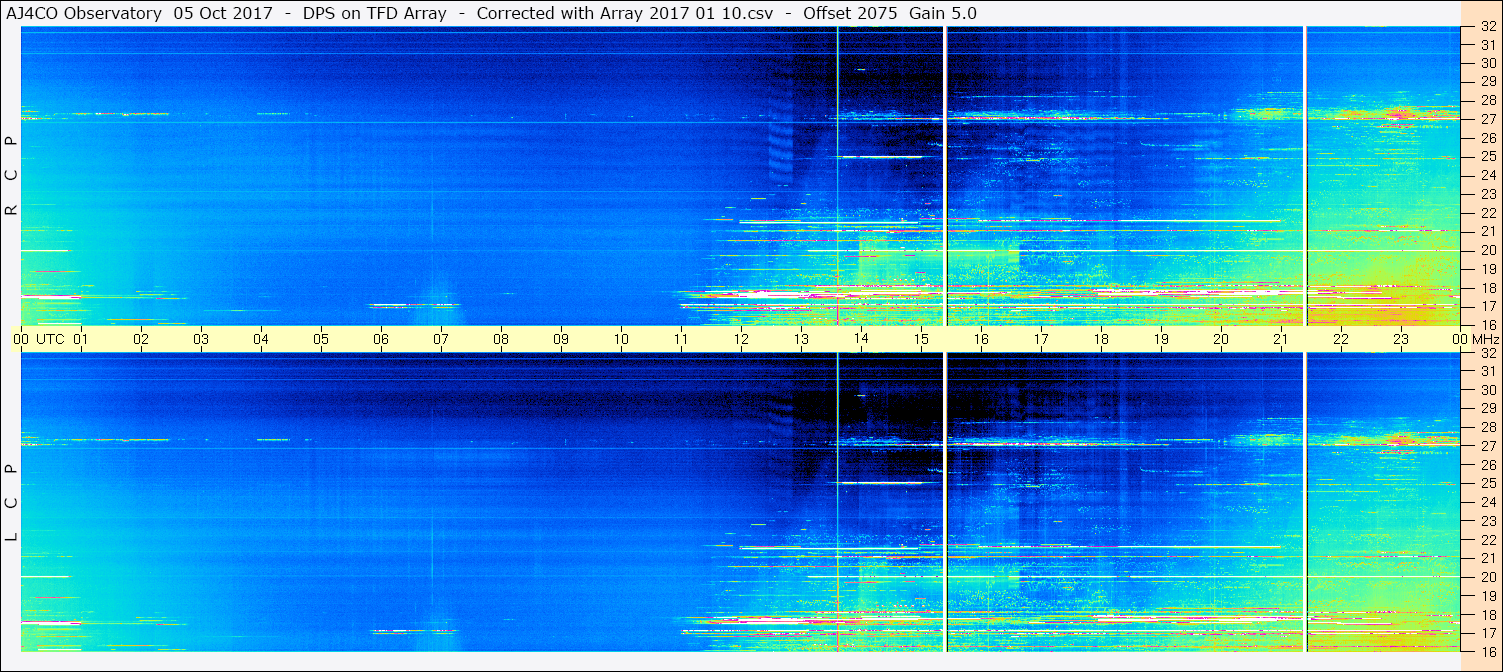Select hour 17 on the UTC axis
This screenshot has width=1503, height=672.
[x=1041, y=339]
